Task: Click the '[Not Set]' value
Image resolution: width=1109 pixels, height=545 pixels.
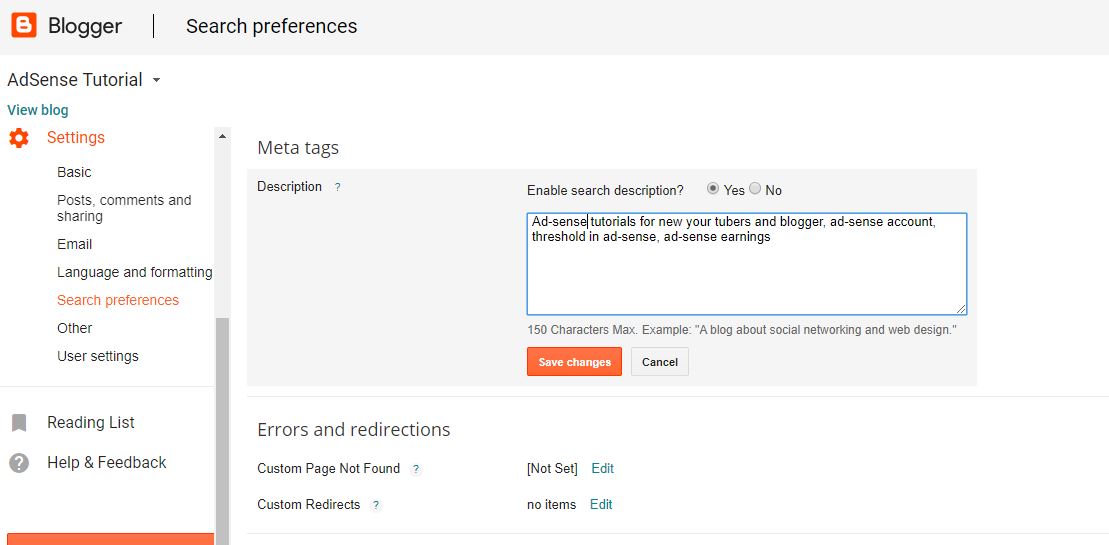Action: [552, 469]
